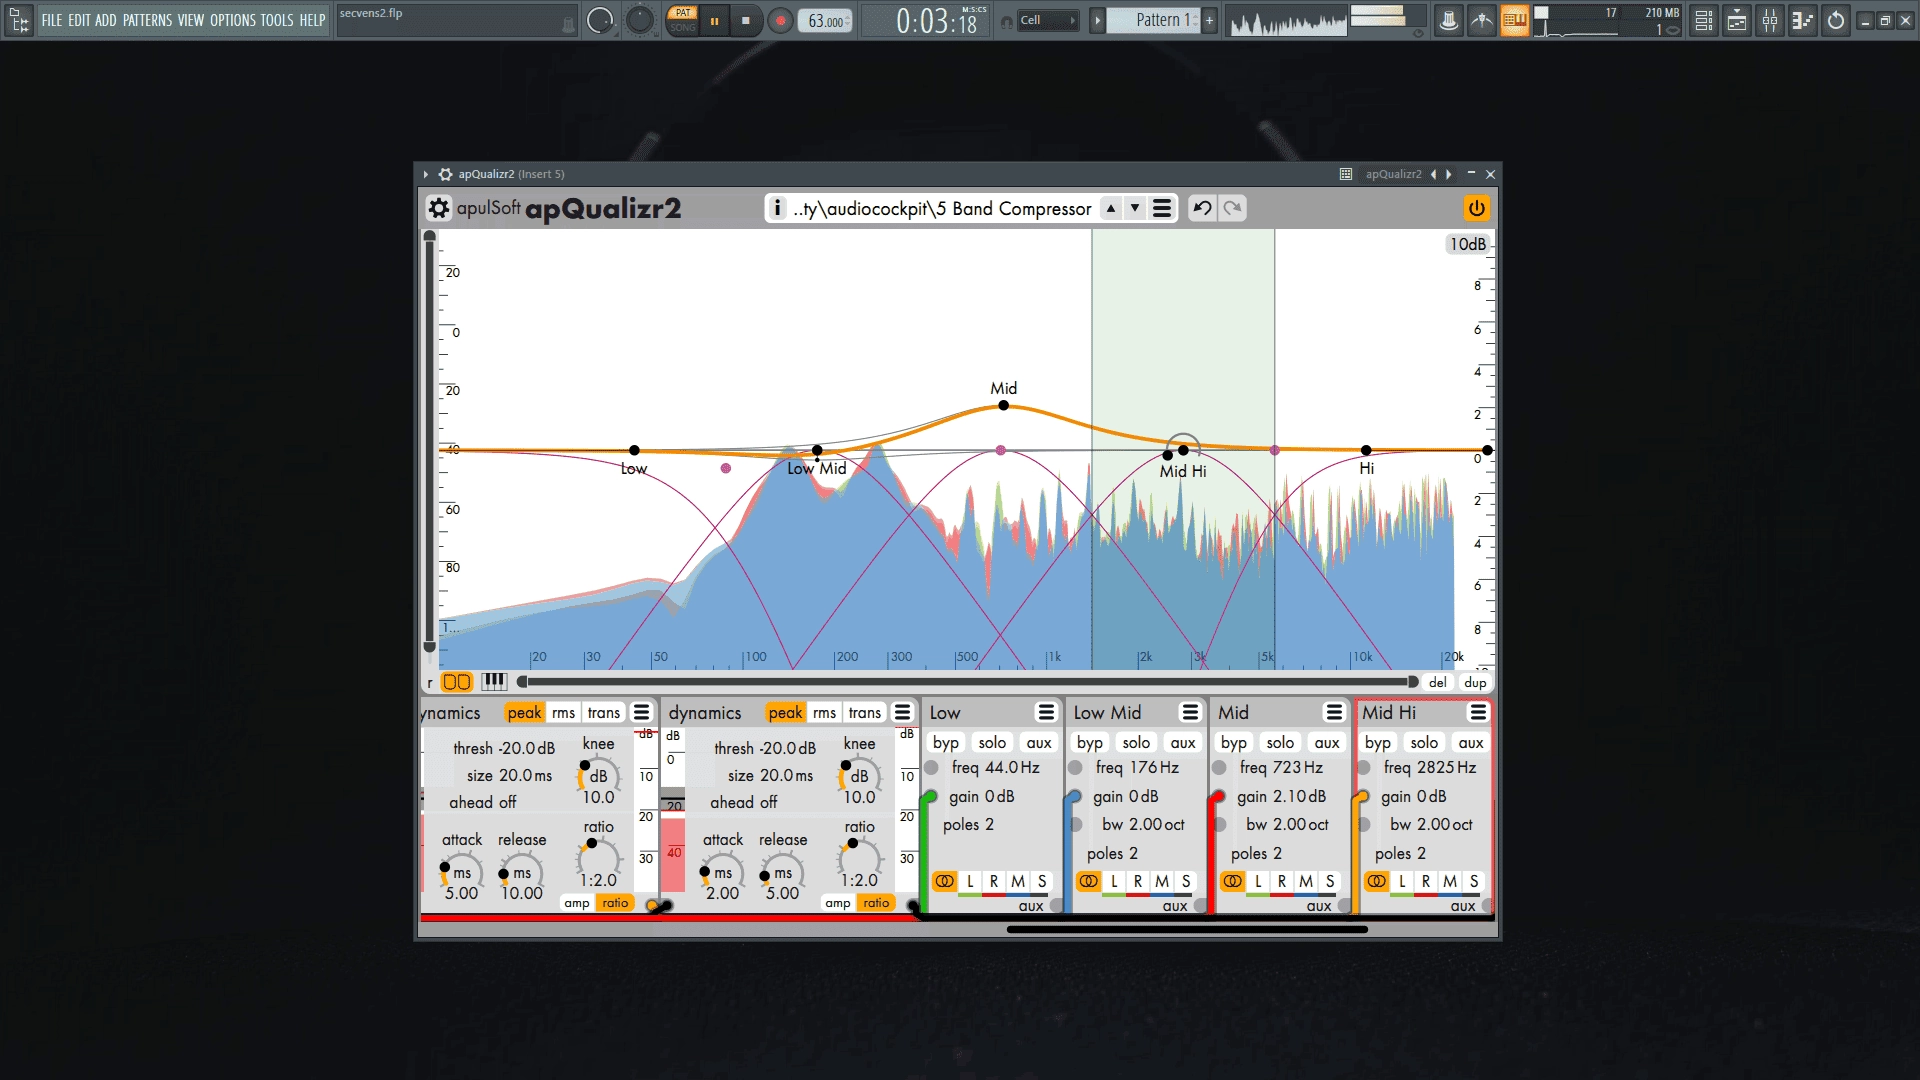Image resolution: width=1920 pixels, height=1080 pixels.
Task: Open the EDIT menu
Action: [79, 20]
